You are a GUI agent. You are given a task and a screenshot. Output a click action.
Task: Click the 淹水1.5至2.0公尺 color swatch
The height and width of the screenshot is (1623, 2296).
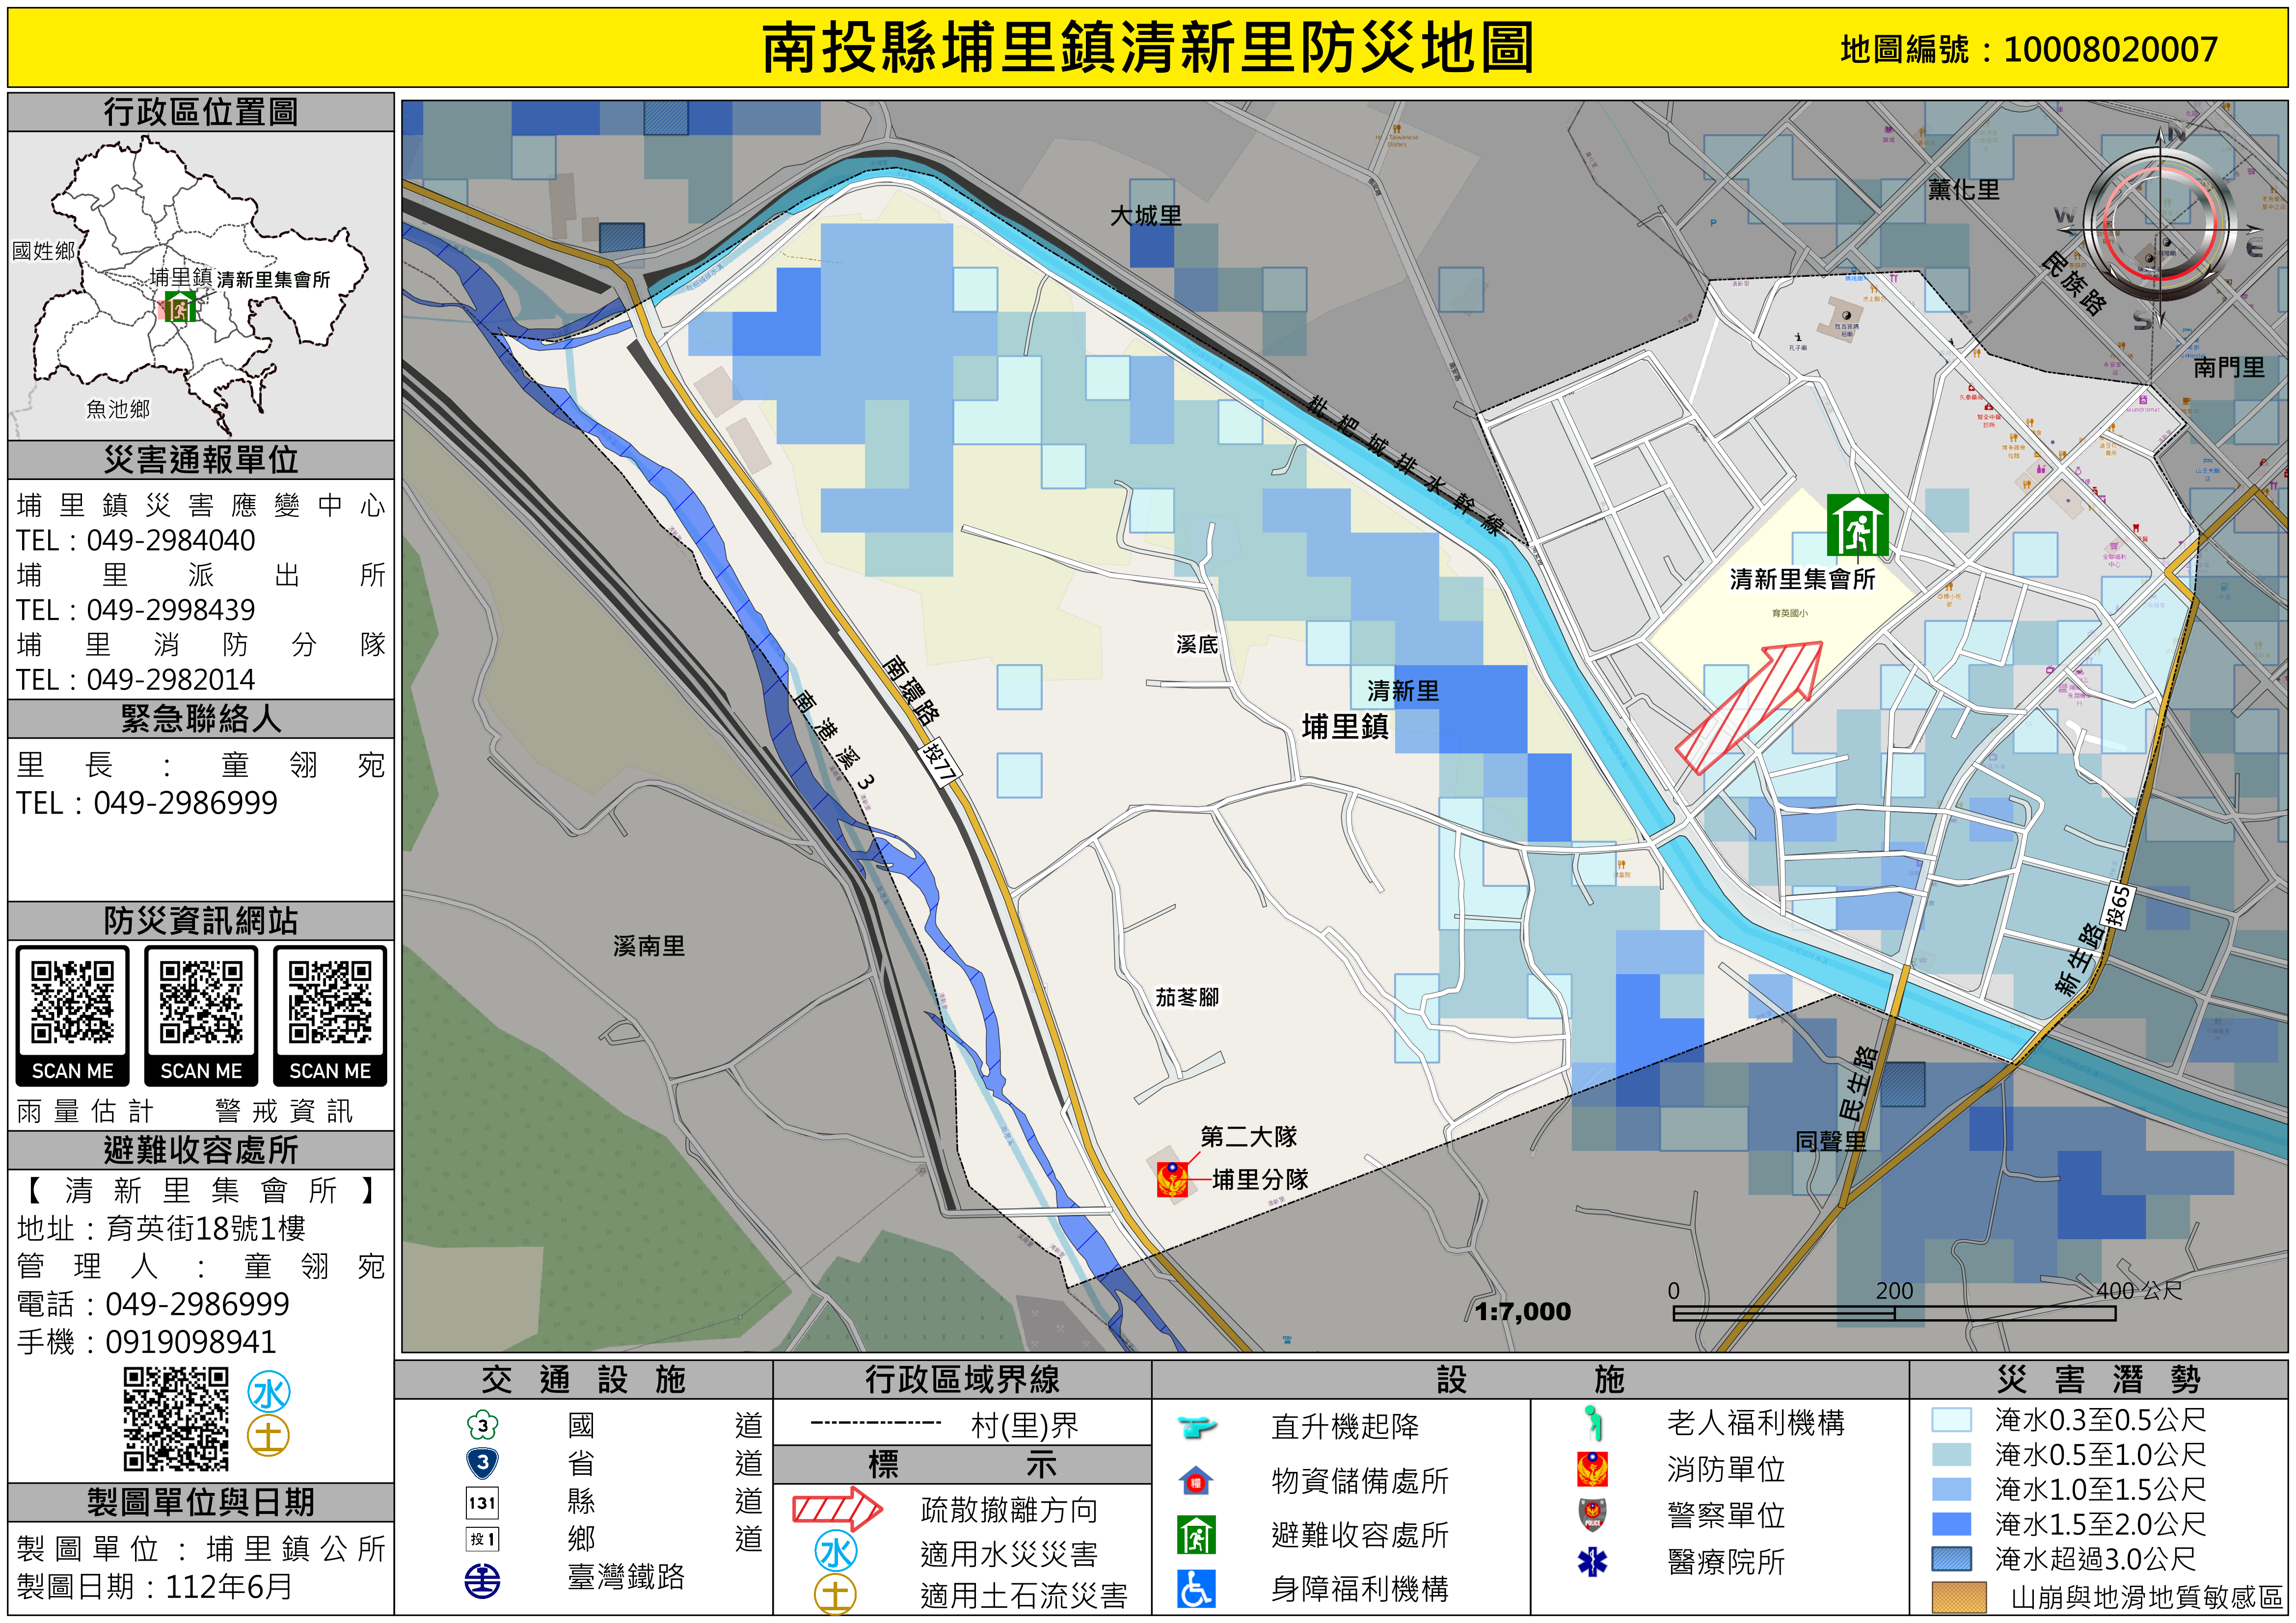point(1951,1524)
